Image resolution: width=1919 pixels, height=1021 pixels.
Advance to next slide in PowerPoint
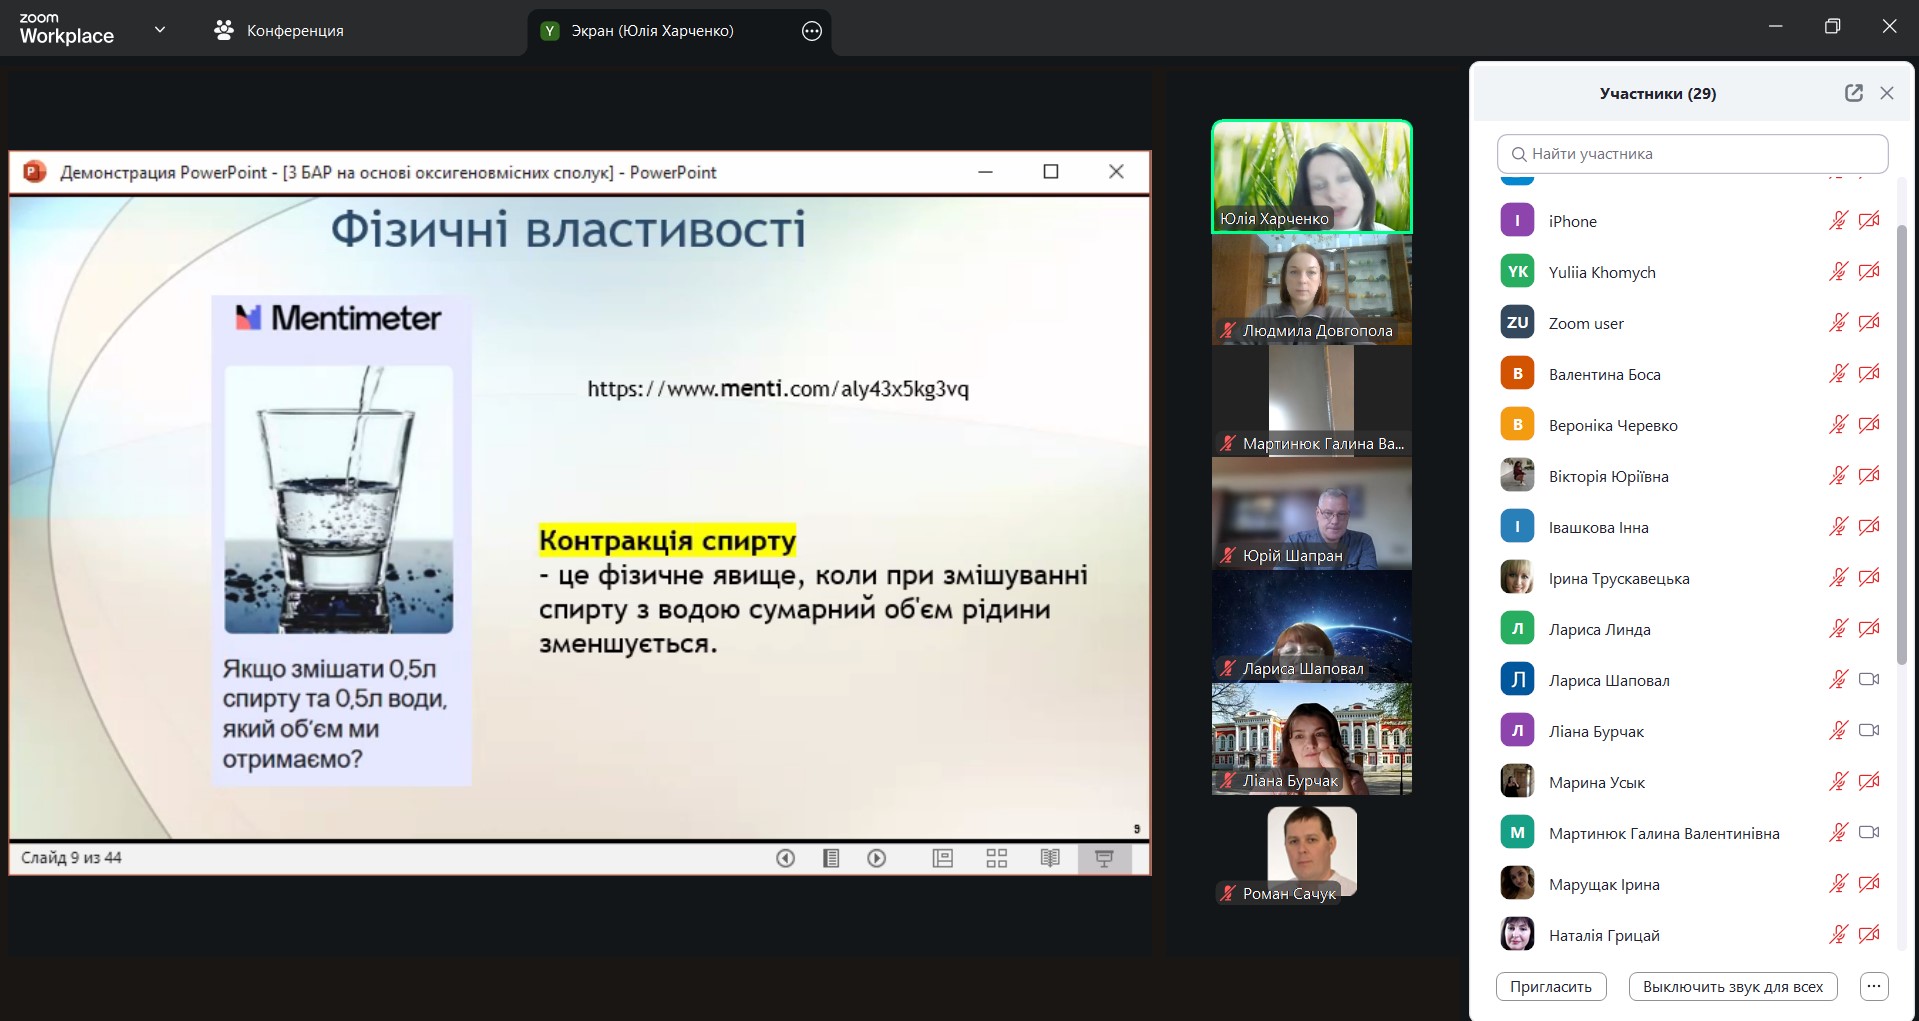click(x=877, y=858)
